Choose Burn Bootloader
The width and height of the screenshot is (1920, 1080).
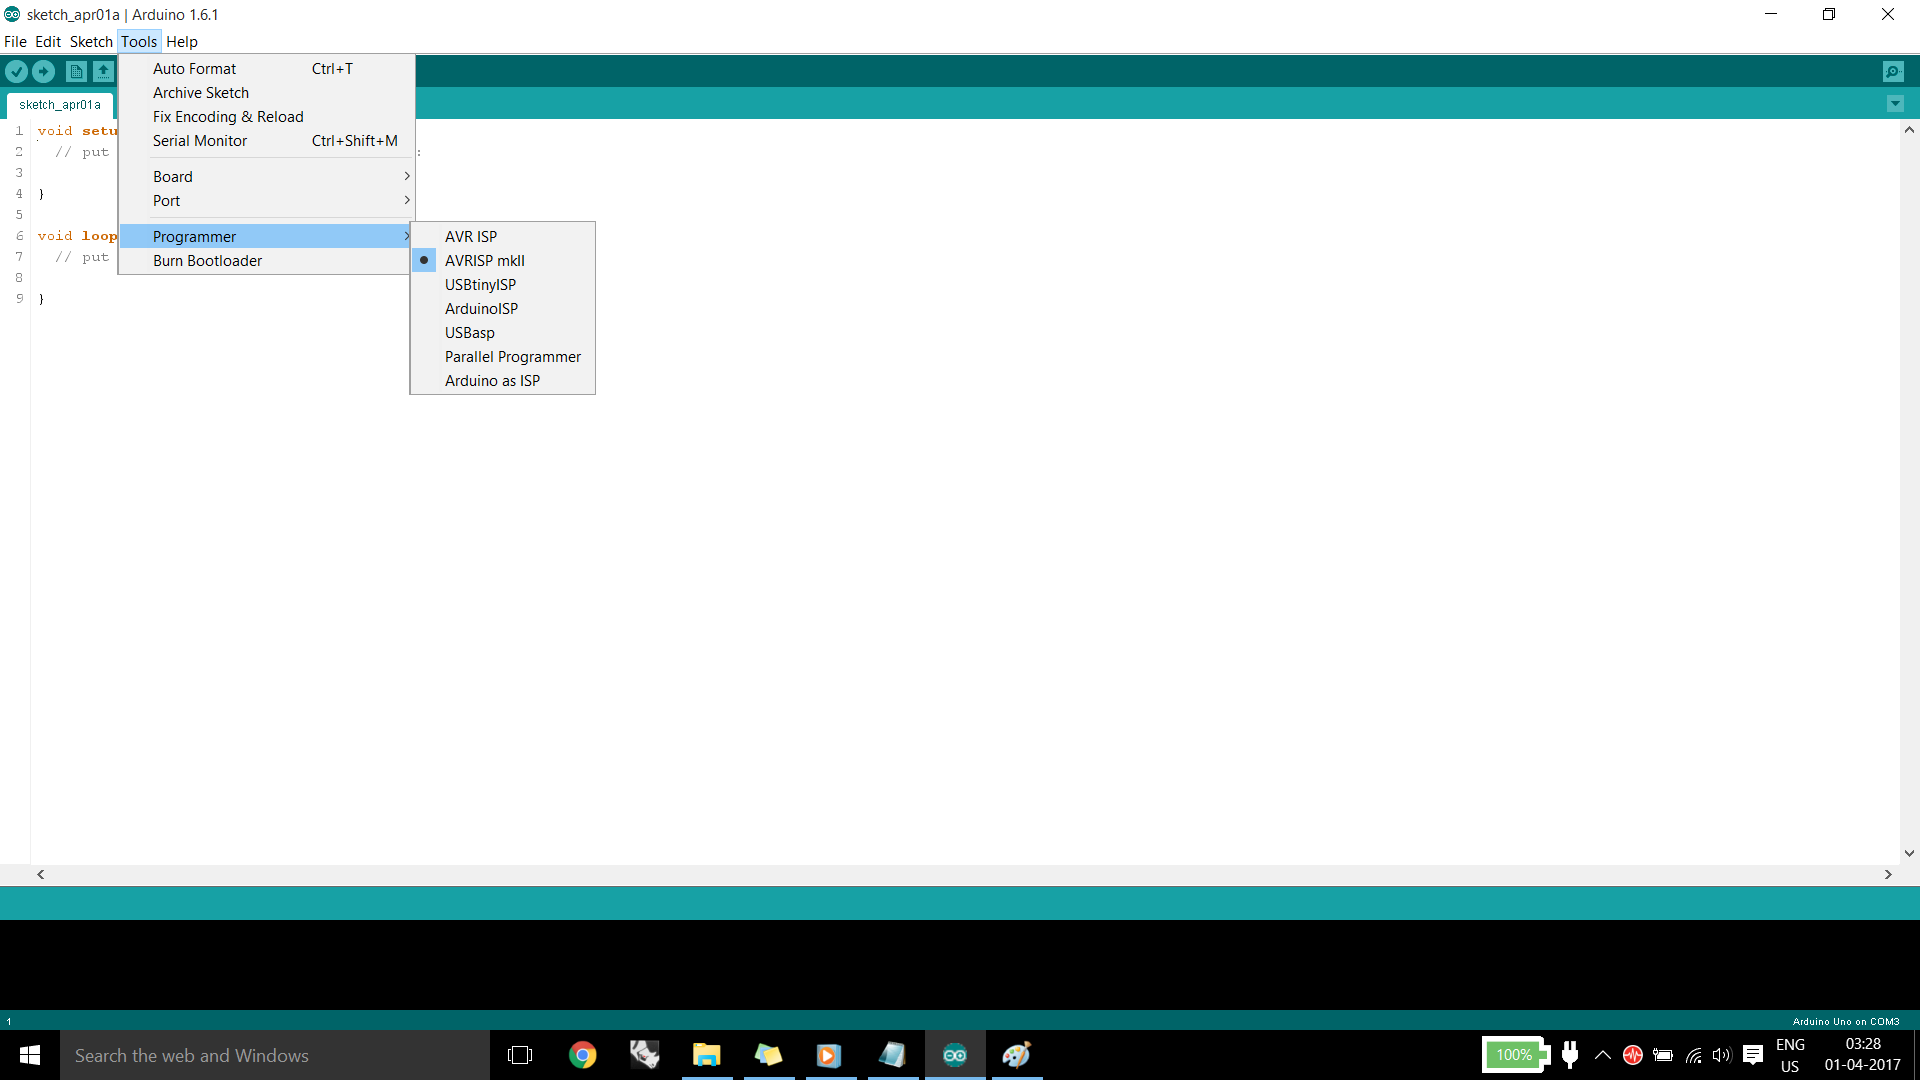tap(266, 261)
